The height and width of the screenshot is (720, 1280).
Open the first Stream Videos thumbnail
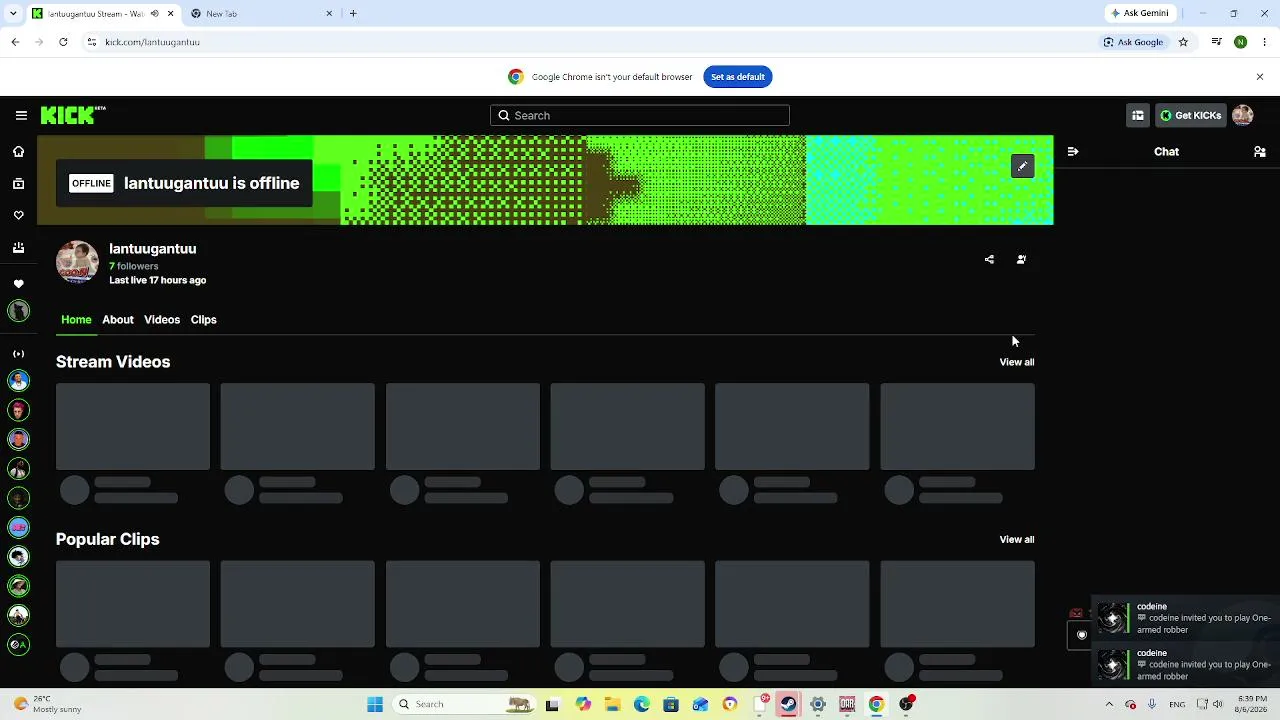[133, 427]
